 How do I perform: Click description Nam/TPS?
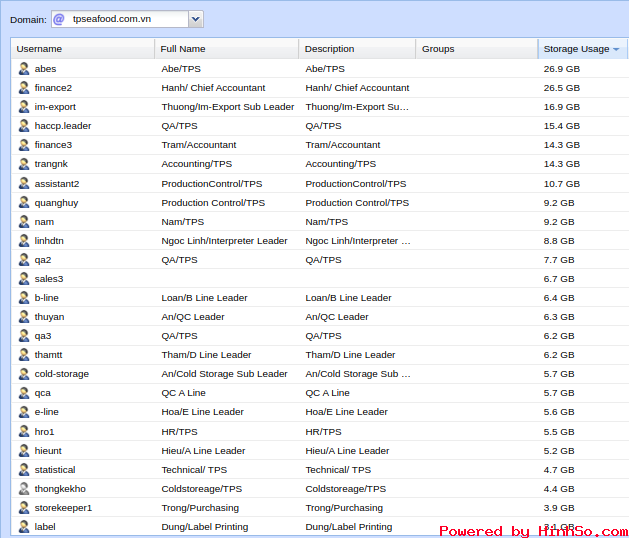coord(327,221)
